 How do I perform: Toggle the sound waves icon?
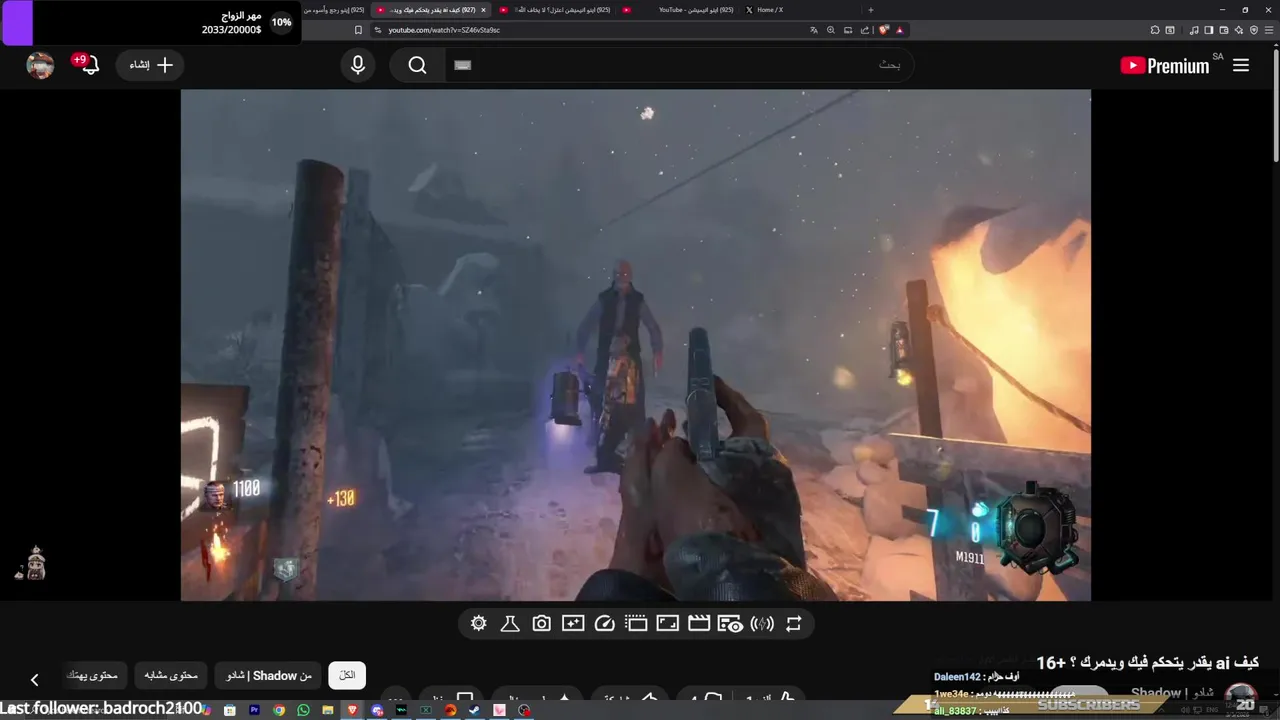point(762,624)
